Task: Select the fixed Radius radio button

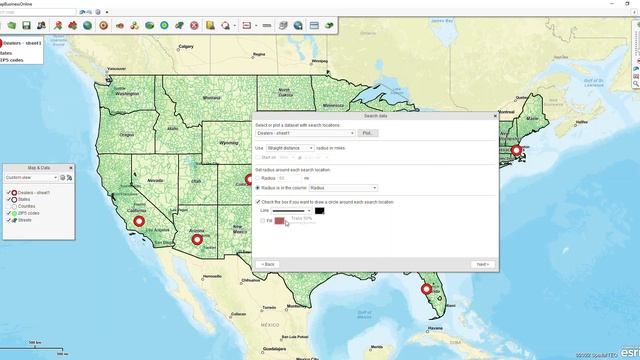Action: click(x=258, y=178)
